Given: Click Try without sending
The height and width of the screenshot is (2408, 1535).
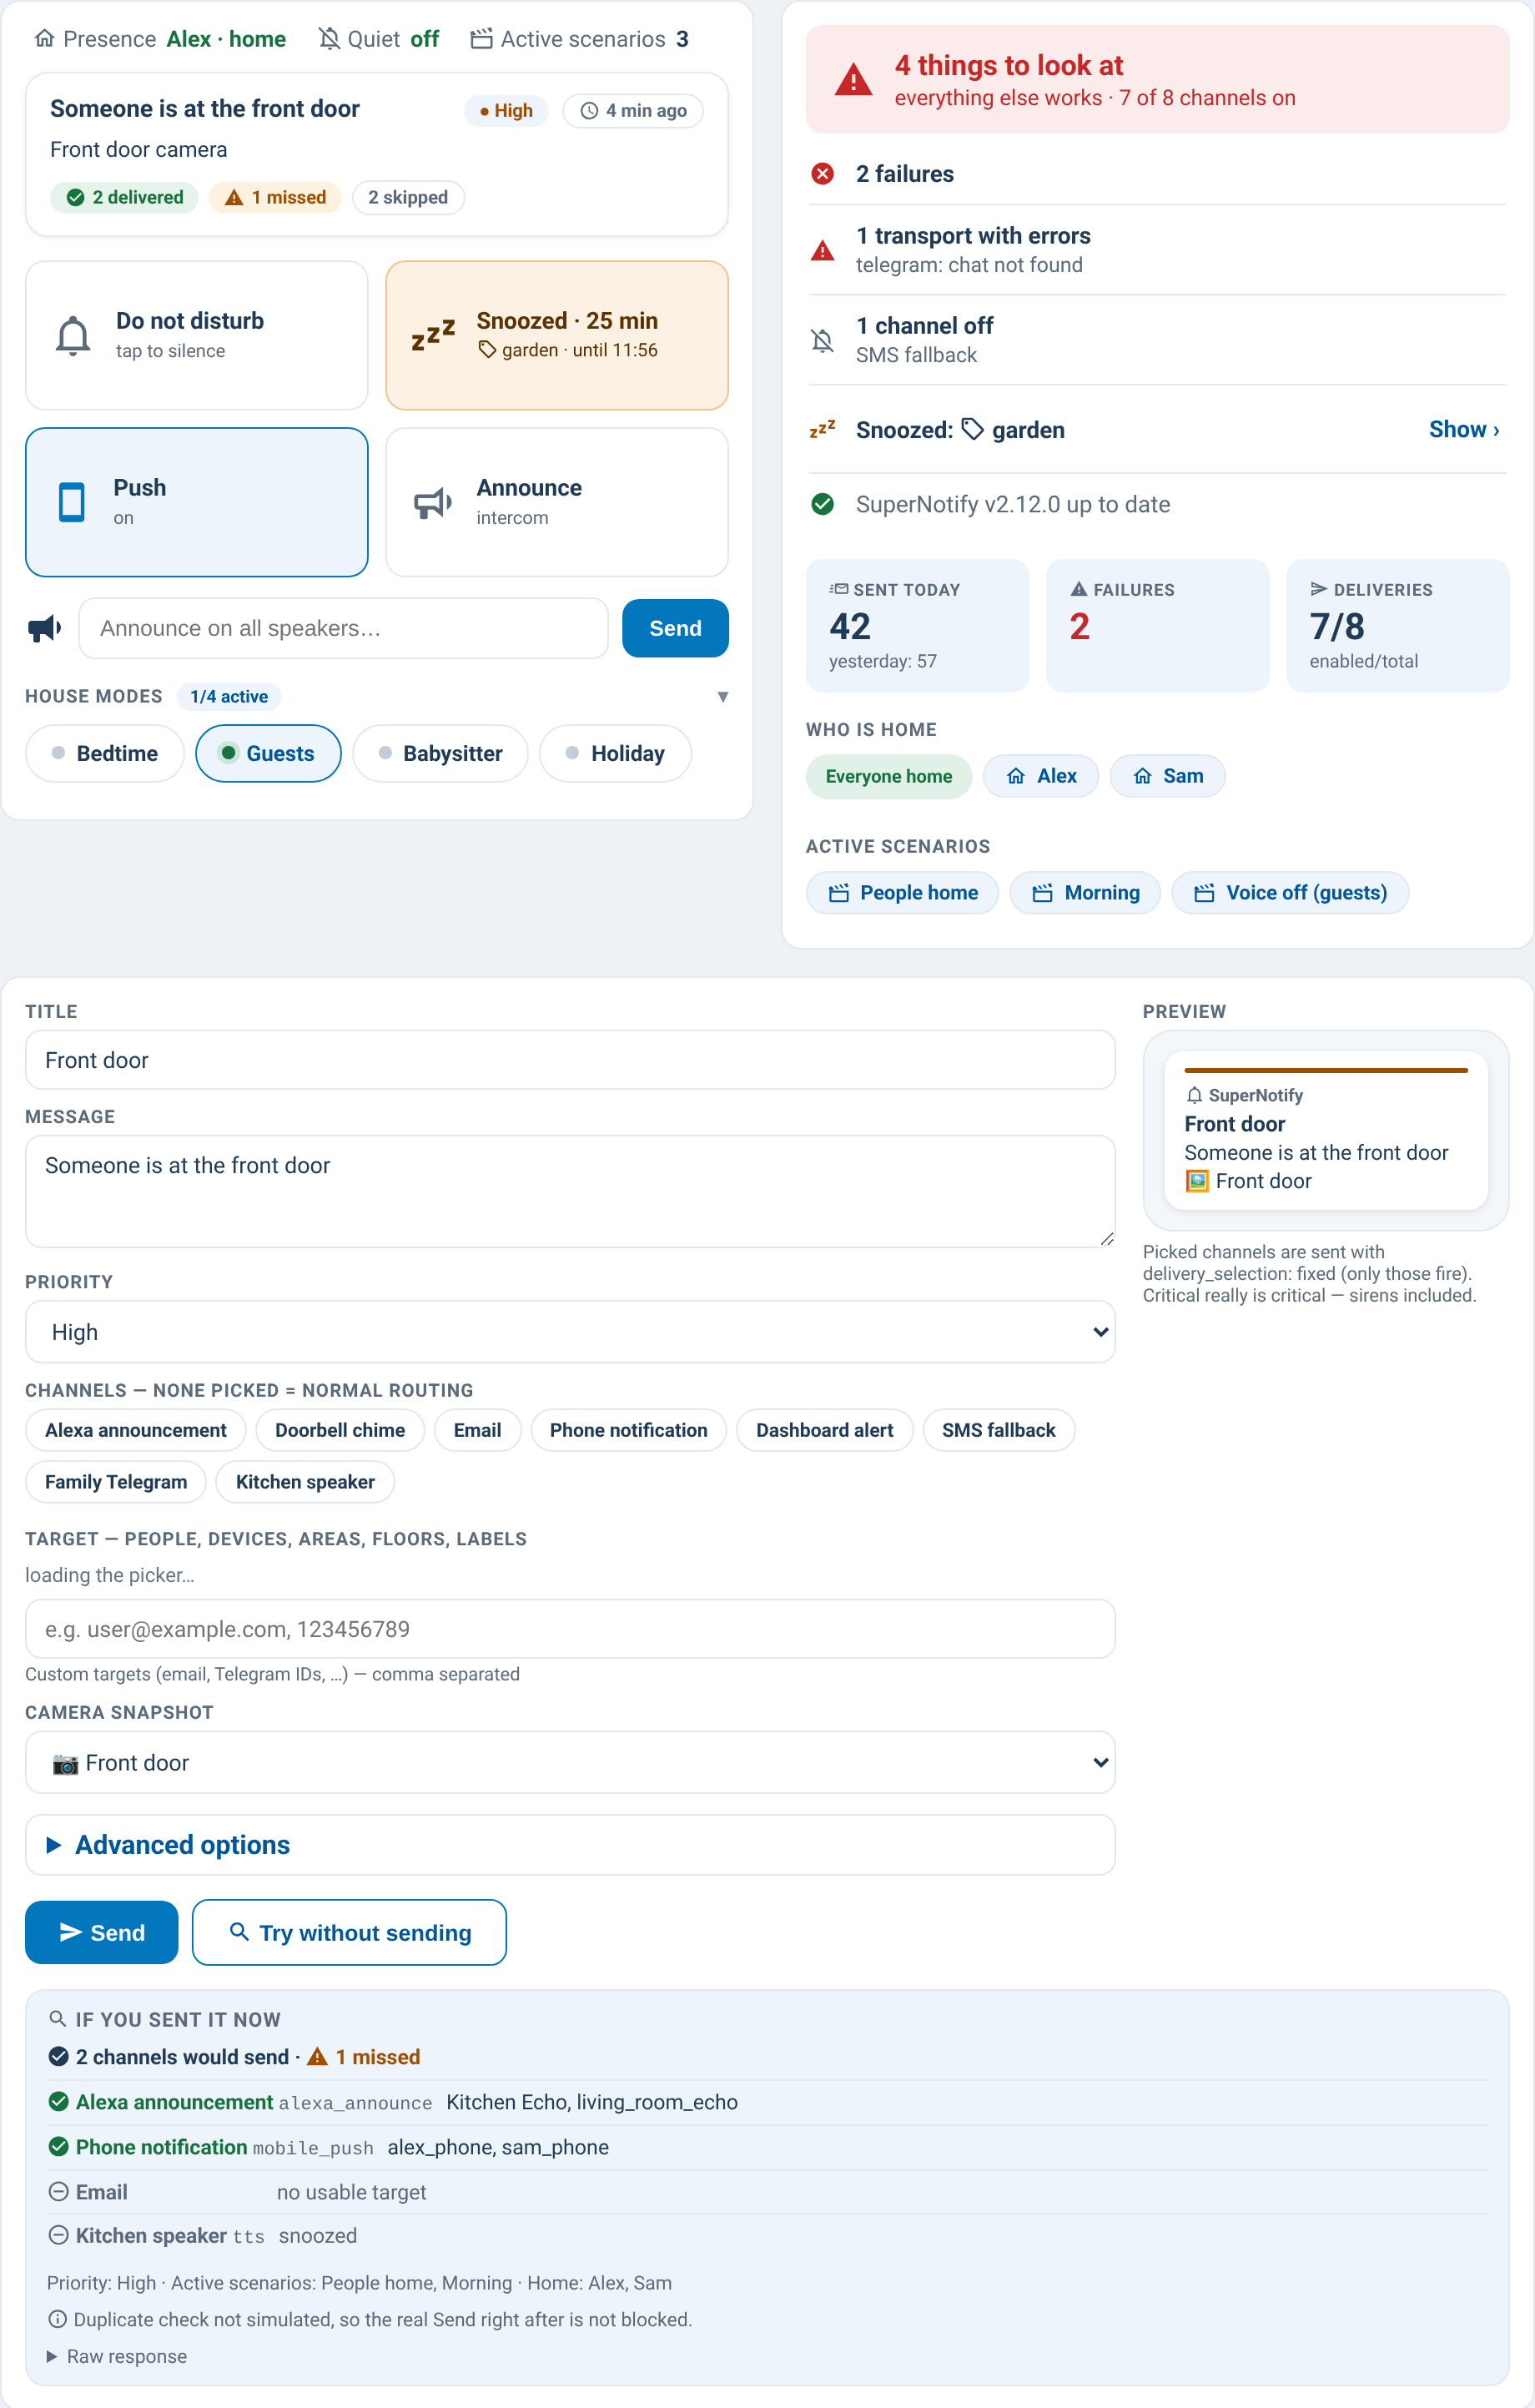Looking at the screenshot, I should click(x=349, y=1932).
